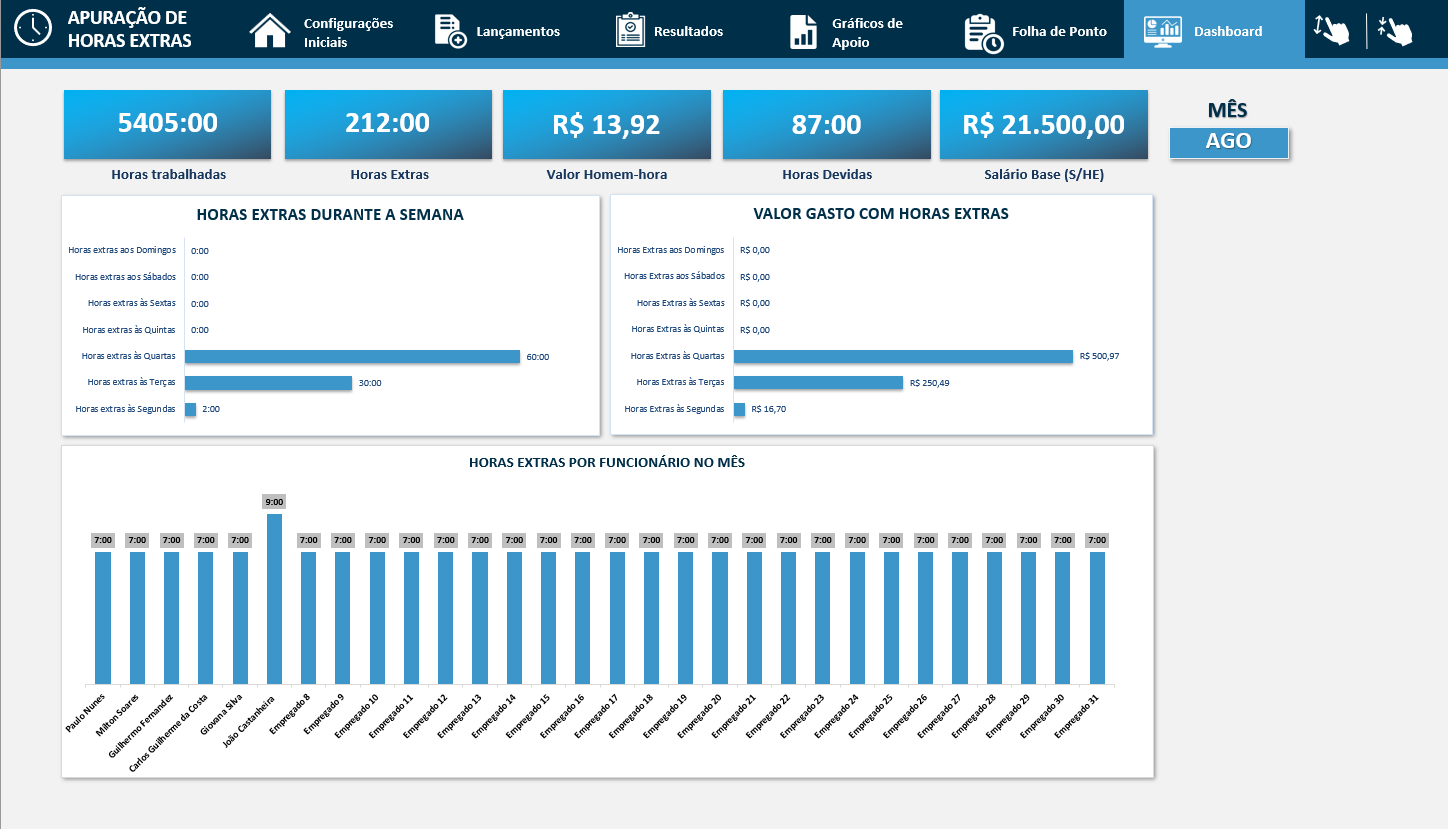Click the Folha de Ponto clipboard-clock icon
The width and height of the screenshot is (1448, 829).
pos(983,32)
